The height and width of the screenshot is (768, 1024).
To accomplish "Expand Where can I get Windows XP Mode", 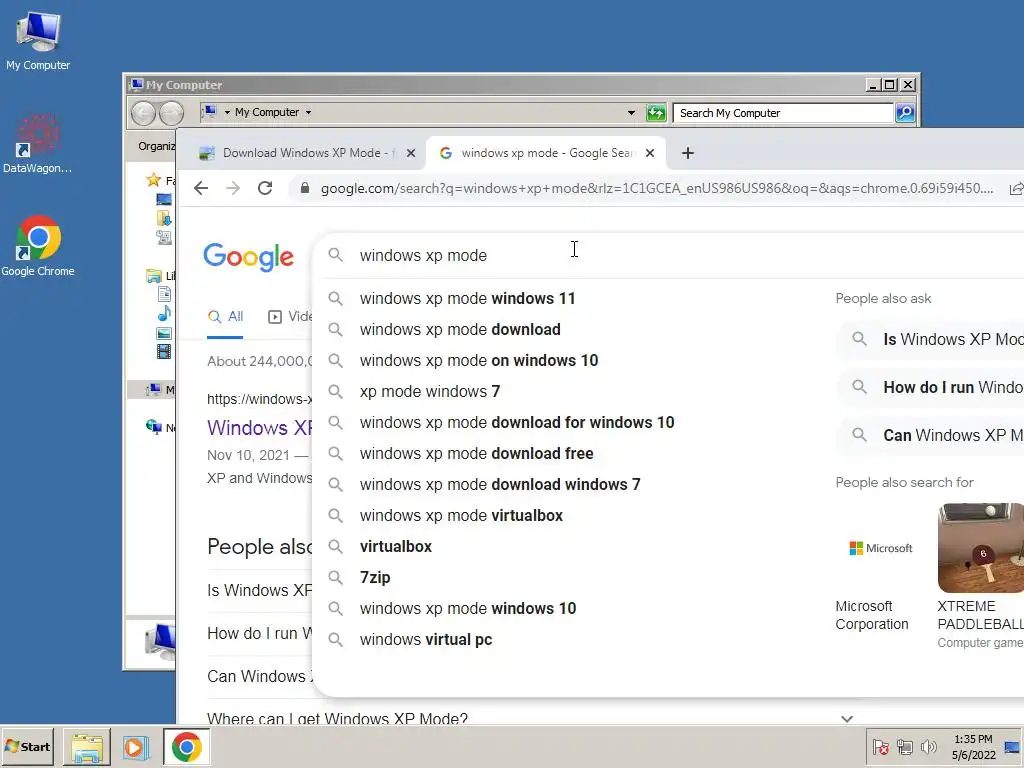I will click(847, 719).
